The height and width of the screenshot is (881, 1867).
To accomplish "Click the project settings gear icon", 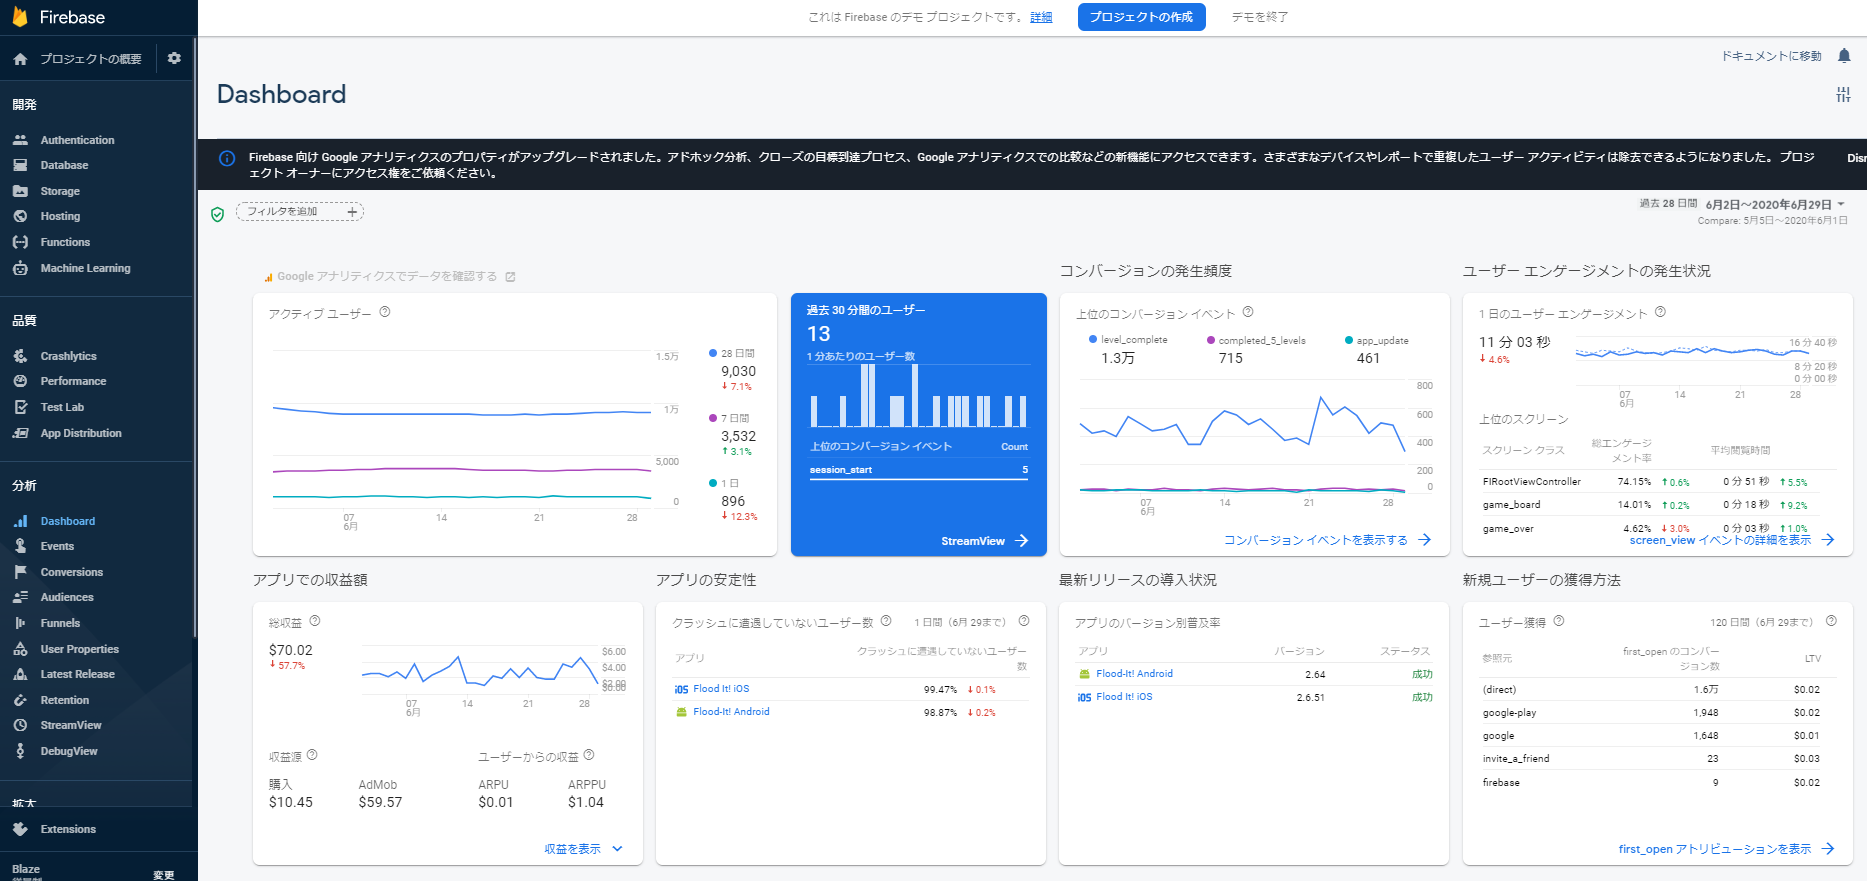I will tap(174, 58).
